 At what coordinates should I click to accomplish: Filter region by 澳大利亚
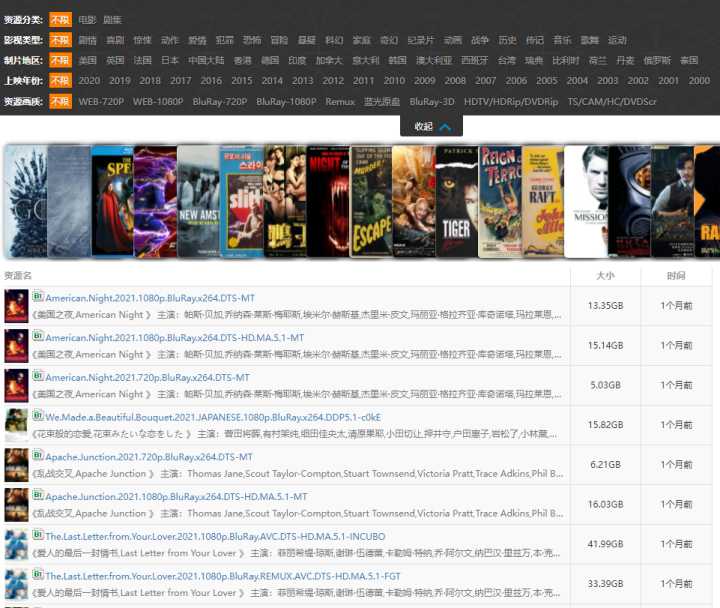pos(434,60)
